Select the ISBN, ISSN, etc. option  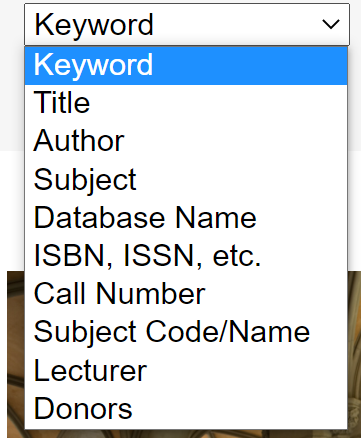coord(186,256)
